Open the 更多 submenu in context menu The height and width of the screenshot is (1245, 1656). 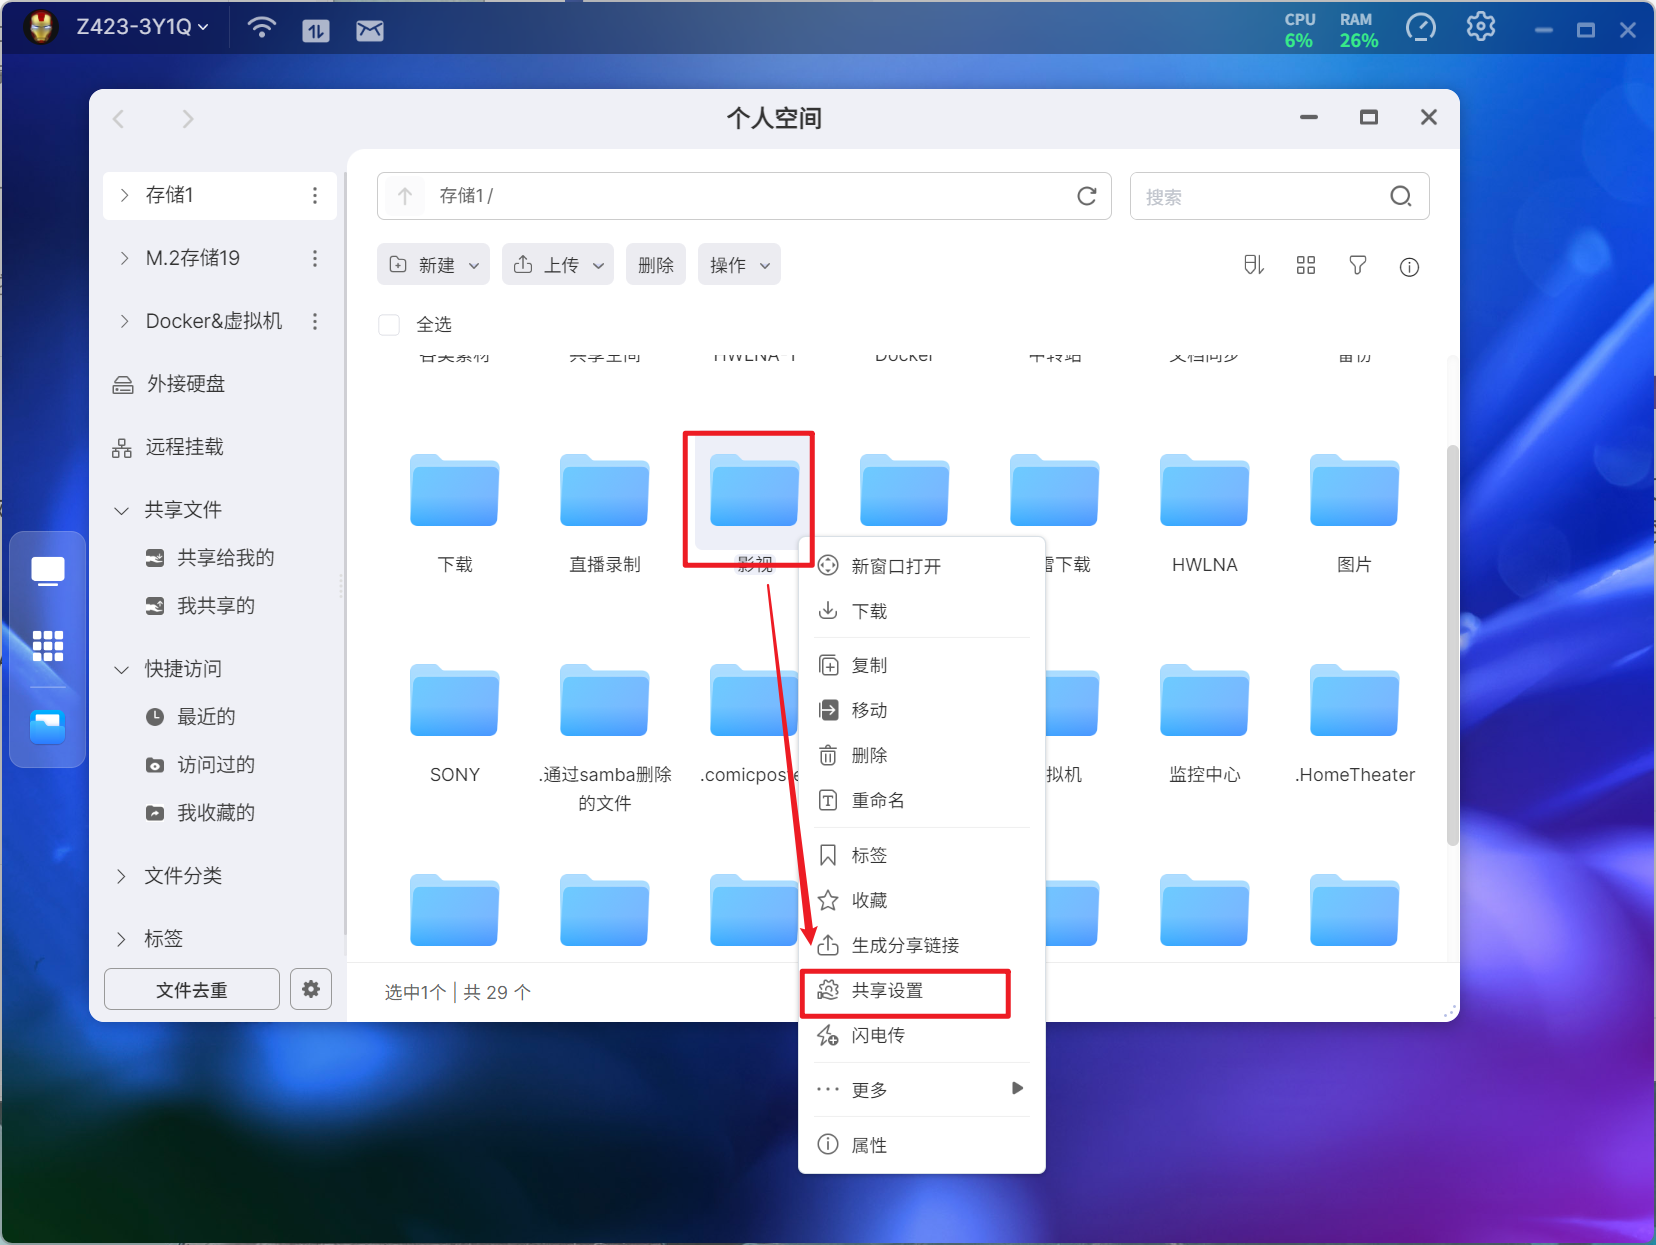click(922, 1089)
